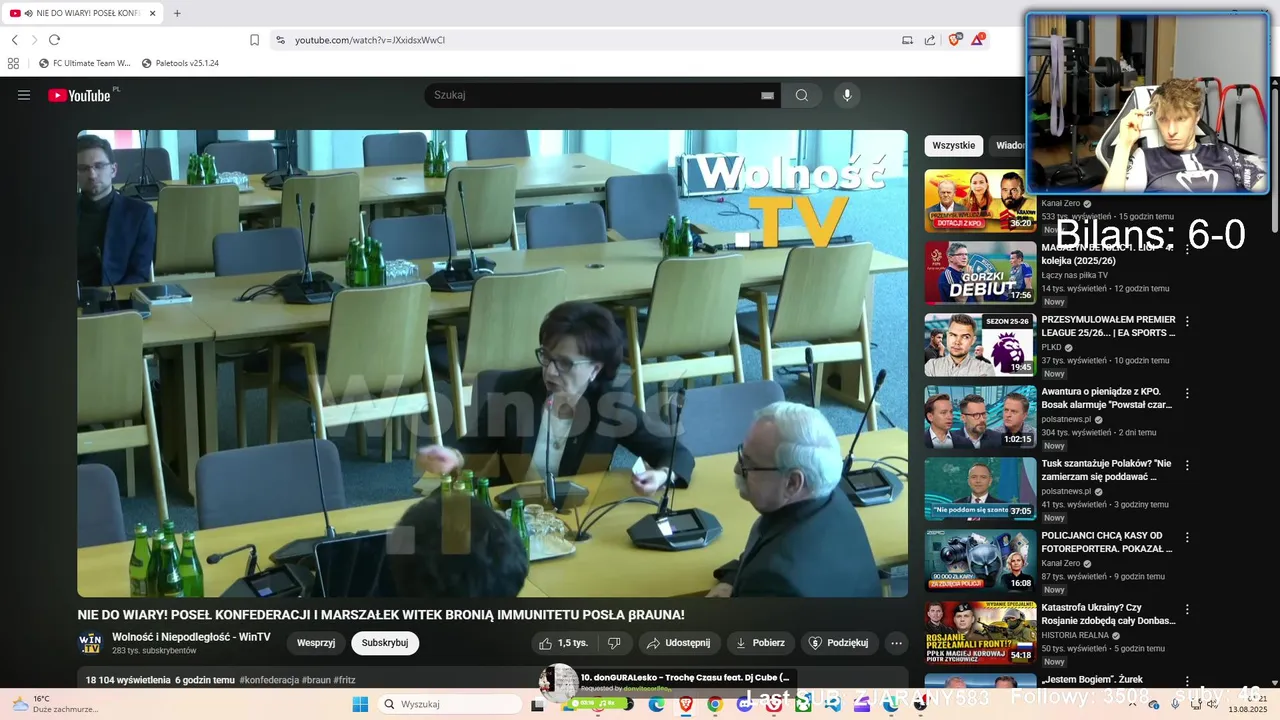Image resolution: width=1280 pixels, height=720 pixels.
Task: Install the YouTube app from address bar
Action: (x=908, y=40)
